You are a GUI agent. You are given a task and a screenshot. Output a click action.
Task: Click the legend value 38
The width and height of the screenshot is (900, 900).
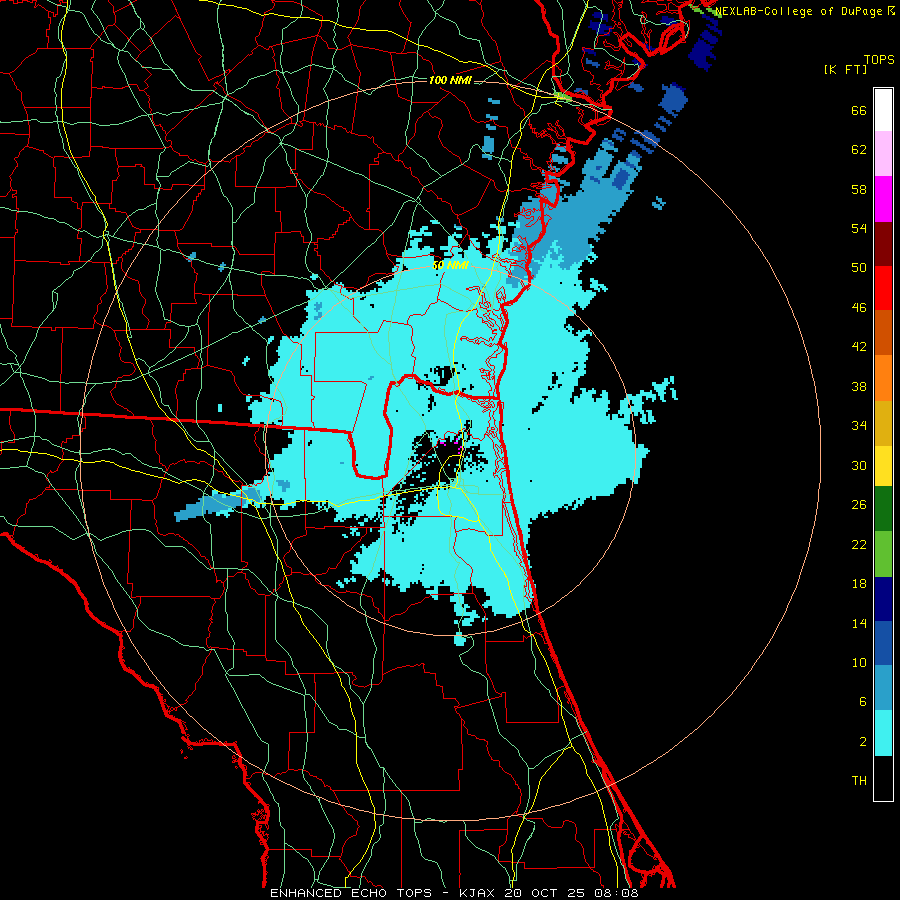pyautogui.click(x=859, y=386)
